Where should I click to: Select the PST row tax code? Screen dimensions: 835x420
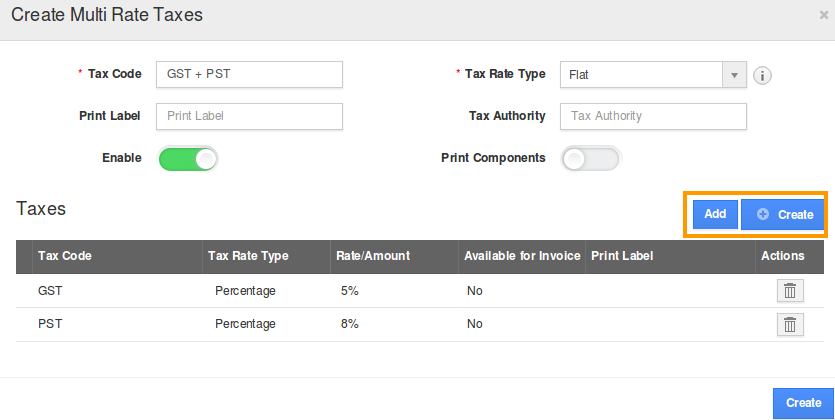pyautogui.click(x=50, y=324)
